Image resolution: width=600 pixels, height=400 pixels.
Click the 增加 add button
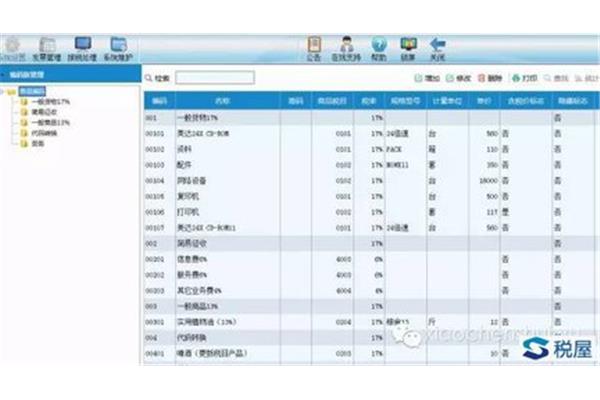[427, 78]
